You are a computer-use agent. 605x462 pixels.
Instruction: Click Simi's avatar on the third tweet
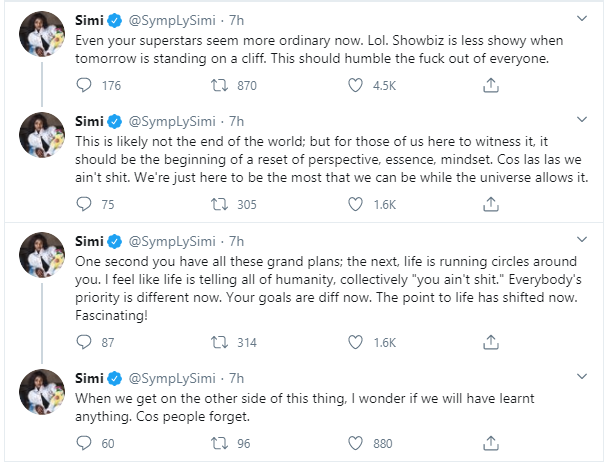pyautogui.click(x=40, y=258)
